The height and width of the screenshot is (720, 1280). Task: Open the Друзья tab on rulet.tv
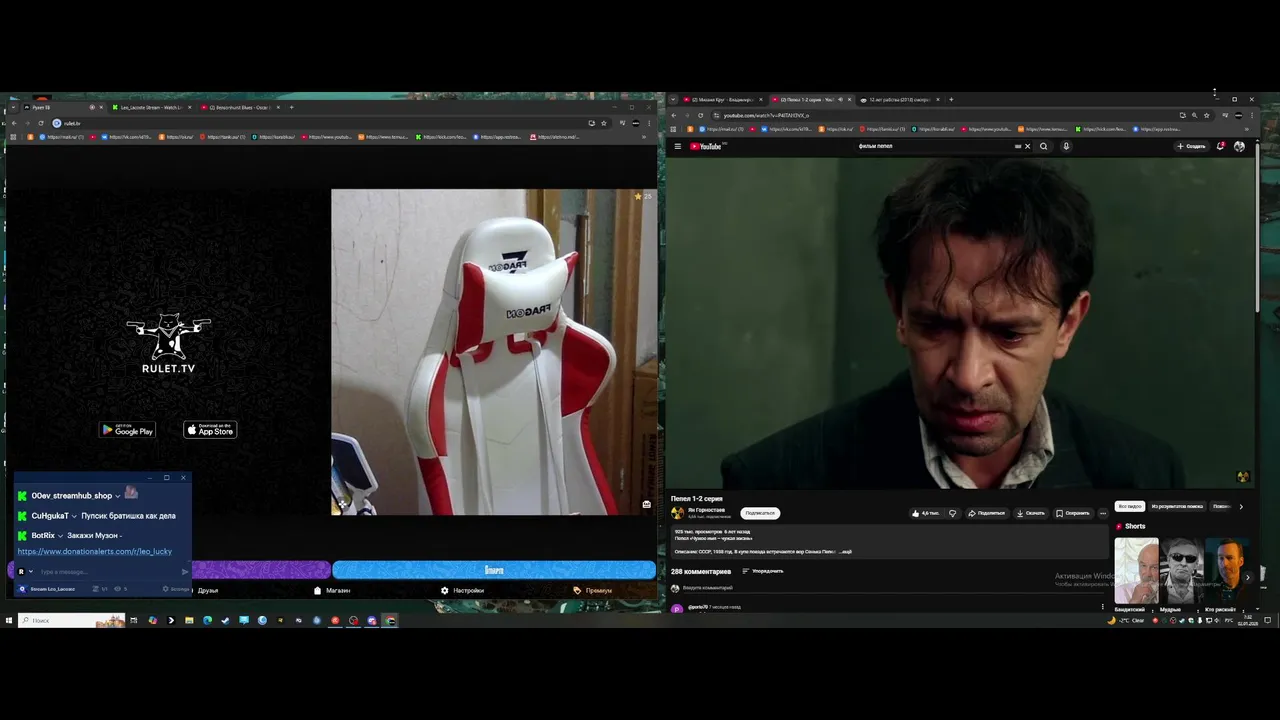pos(207,590)
